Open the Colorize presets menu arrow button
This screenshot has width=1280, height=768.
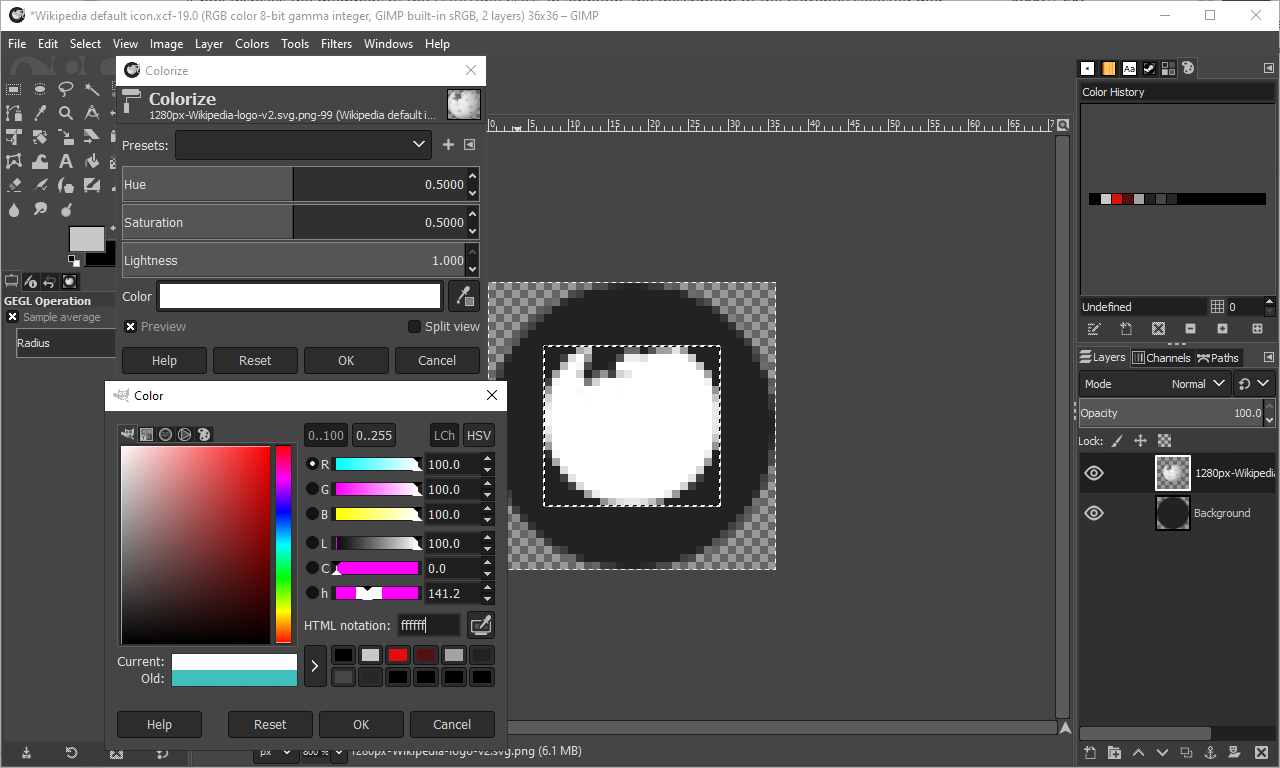tap(470, 145)
